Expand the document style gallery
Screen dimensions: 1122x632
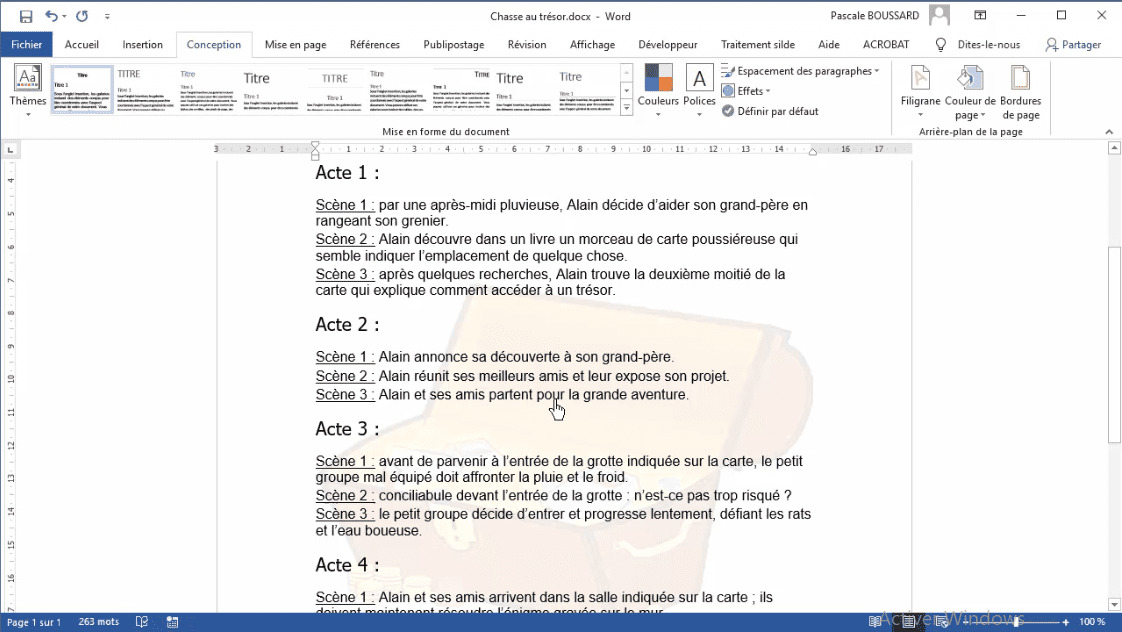tap(626, 107)
